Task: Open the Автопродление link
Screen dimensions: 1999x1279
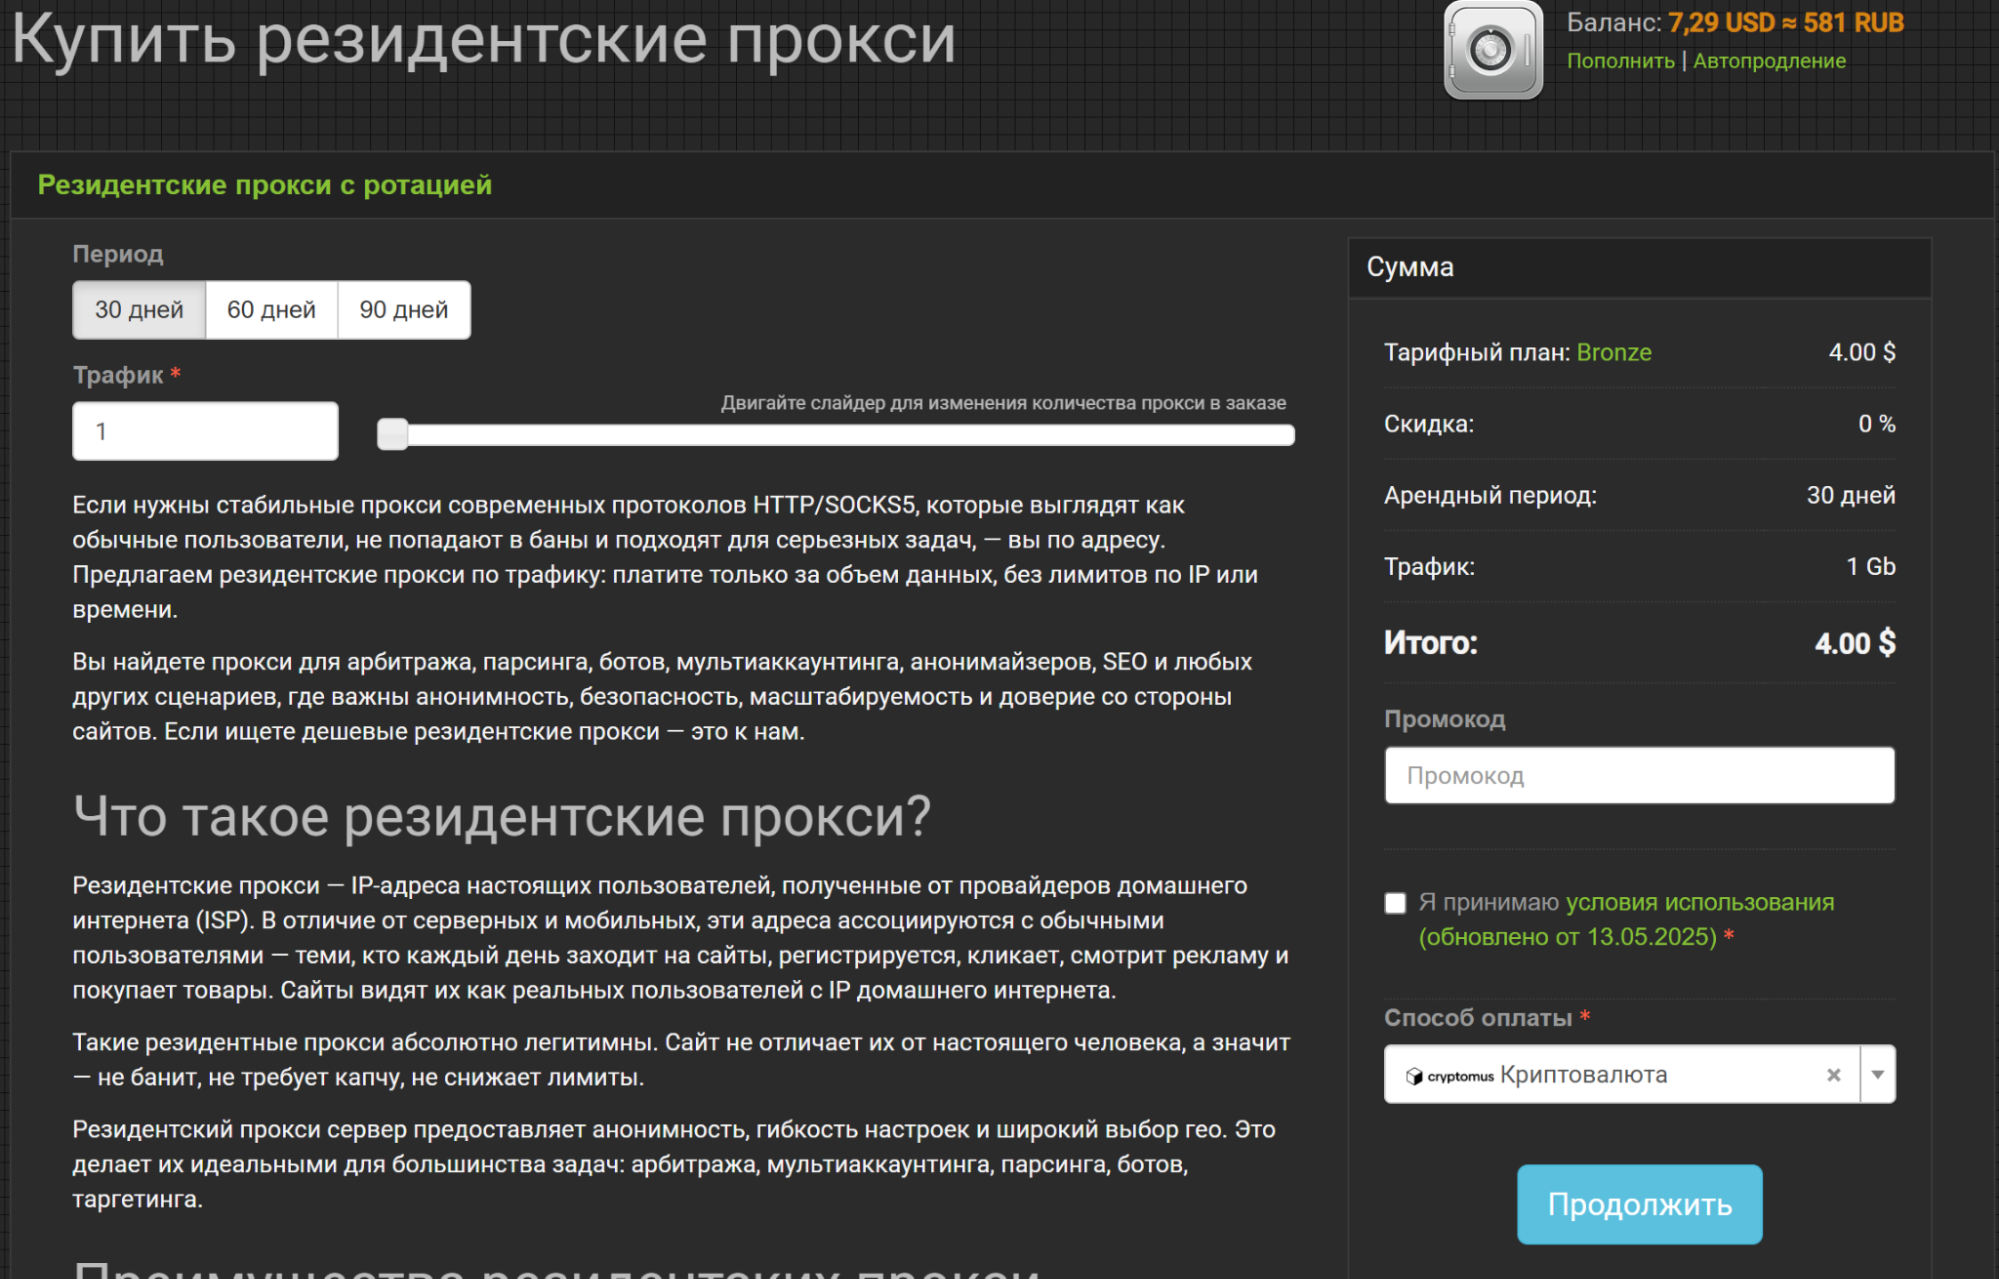Action: 1768,60
